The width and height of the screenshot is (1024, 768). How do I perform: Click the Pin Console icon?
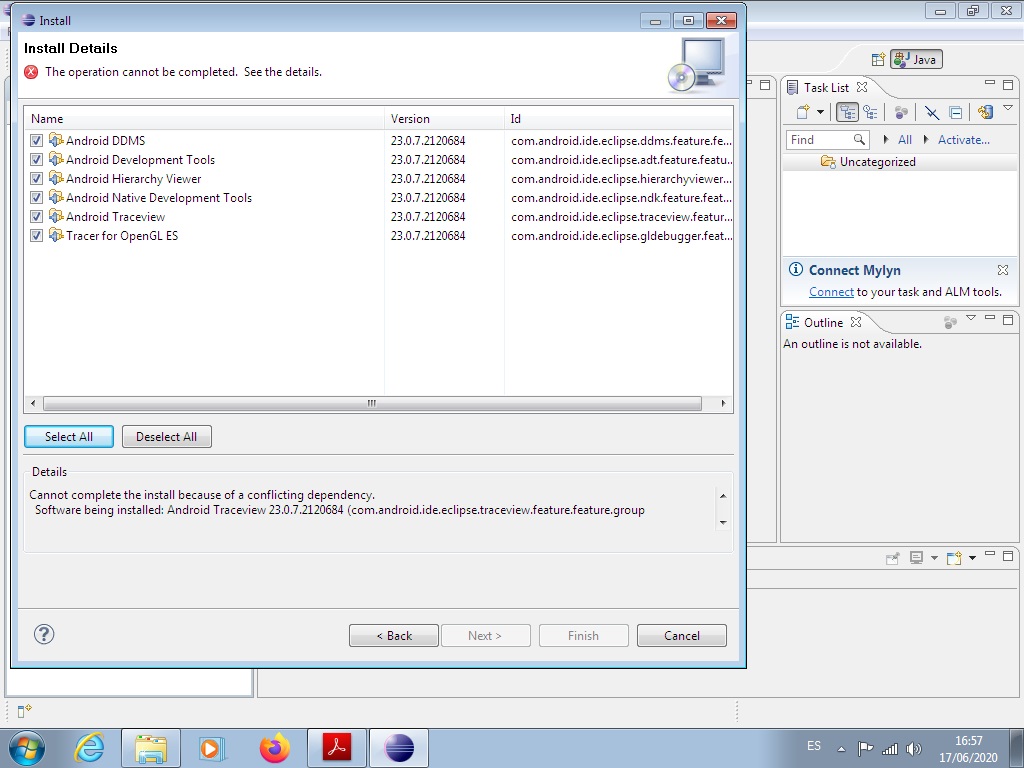(x=892, y=558)
